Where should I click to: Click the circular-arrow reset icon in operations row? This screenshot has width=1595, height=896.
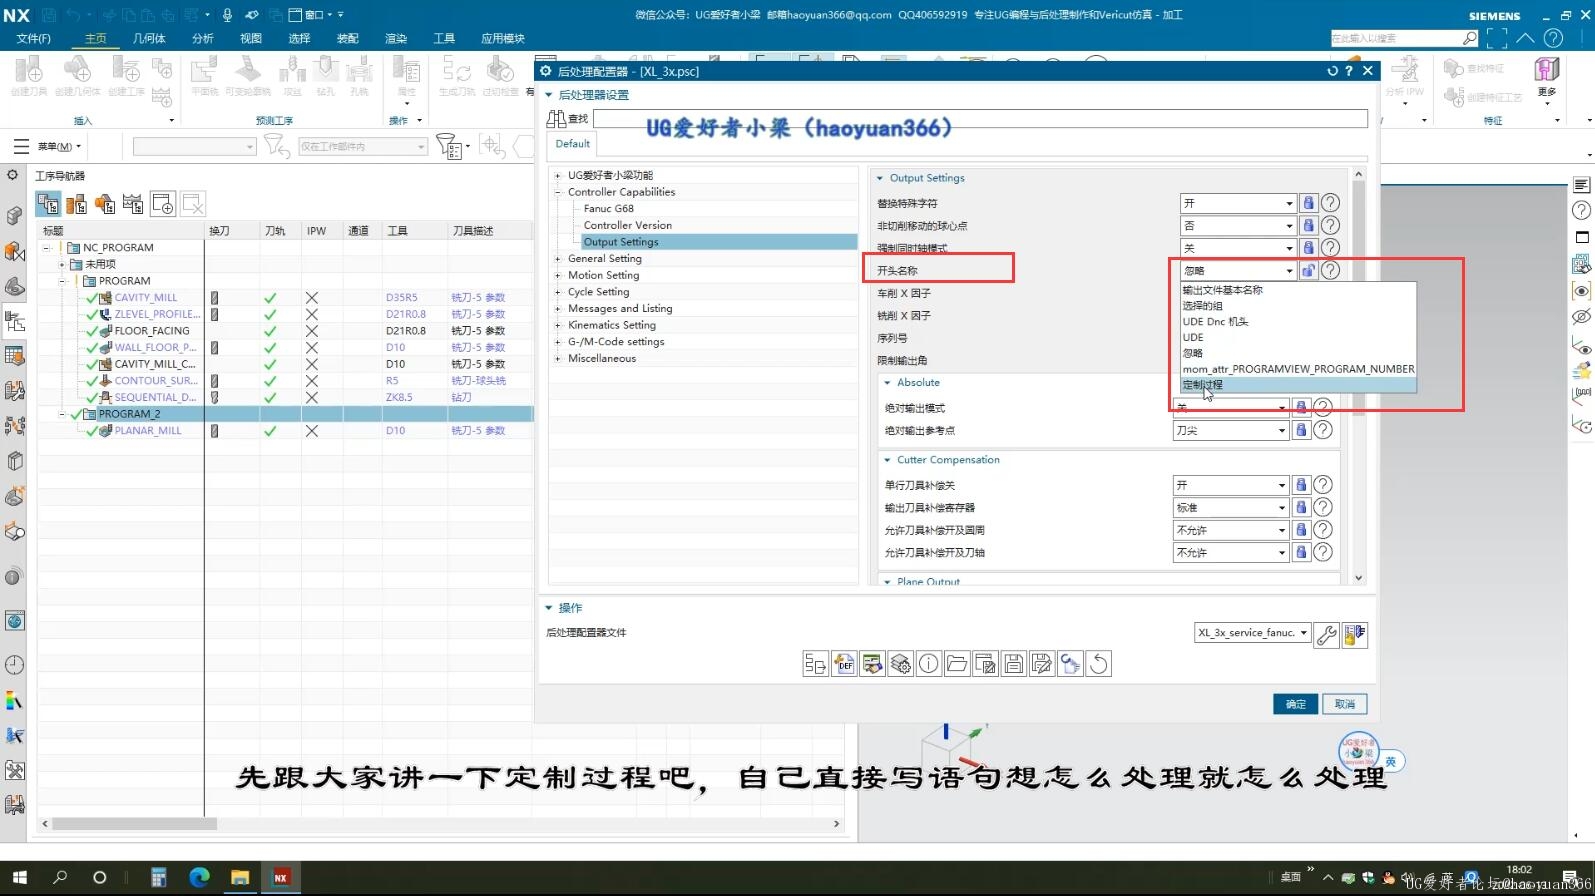pos(1099,664)
